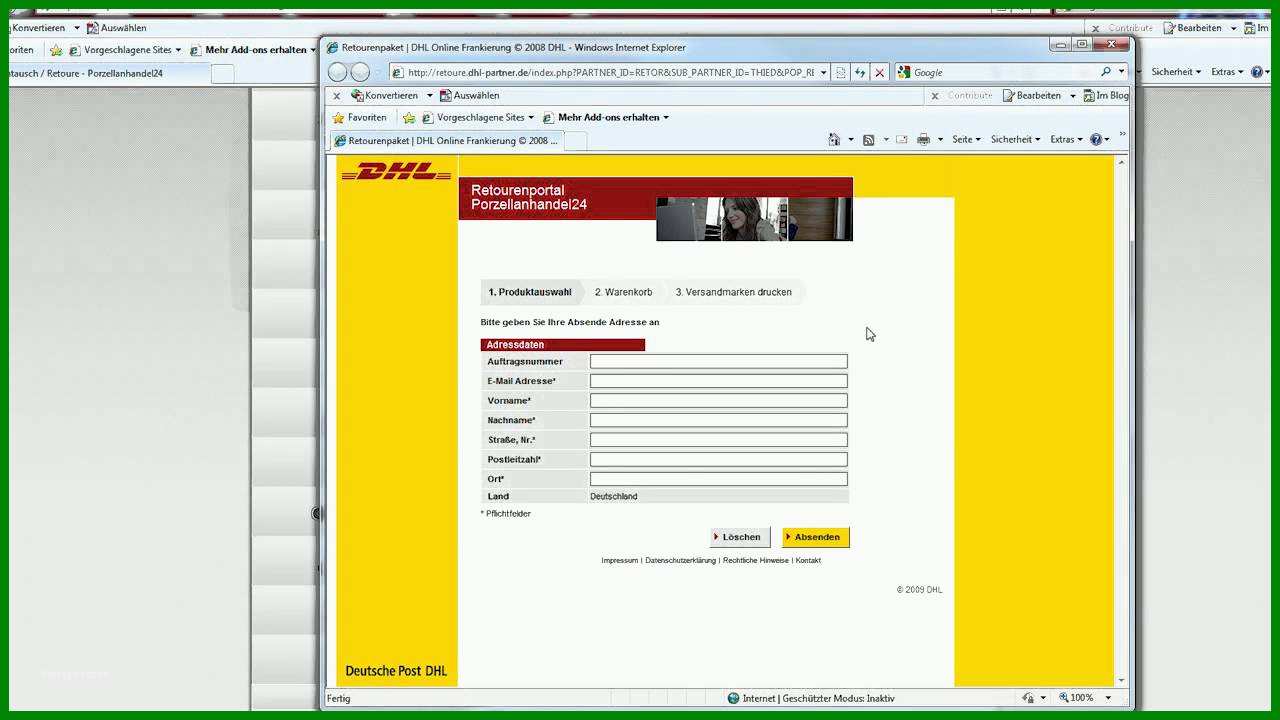This screenshot has height=720, width=1280.
Task: Open Konvertieren in the front window toolbar
Action: coord(385,95)
